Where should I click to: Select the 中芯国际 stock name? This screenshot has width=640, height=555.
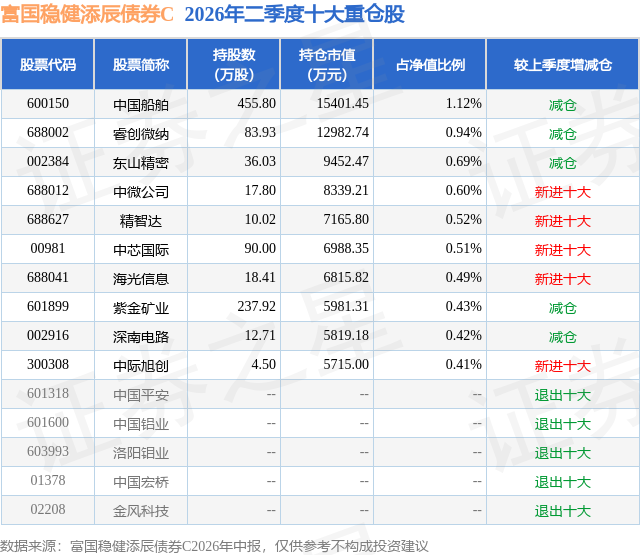pos(141,250)
